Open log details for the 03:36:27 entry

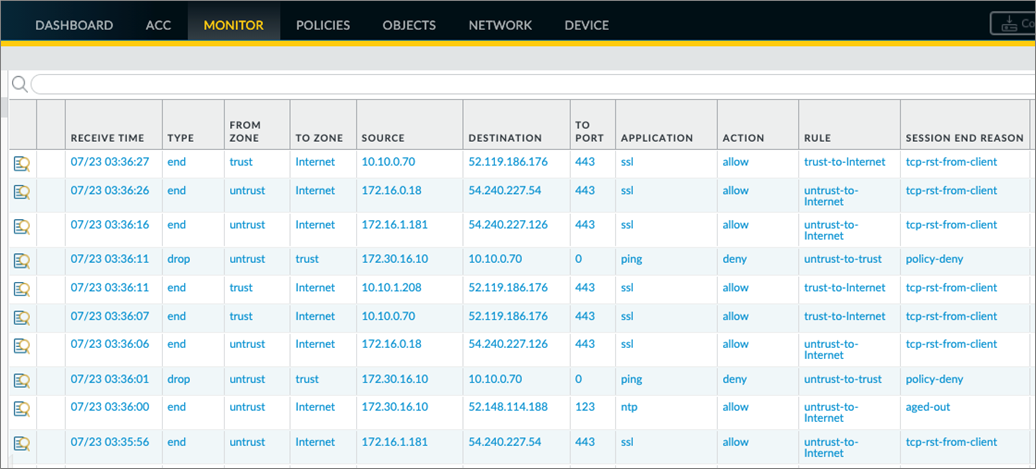(22, 163)
